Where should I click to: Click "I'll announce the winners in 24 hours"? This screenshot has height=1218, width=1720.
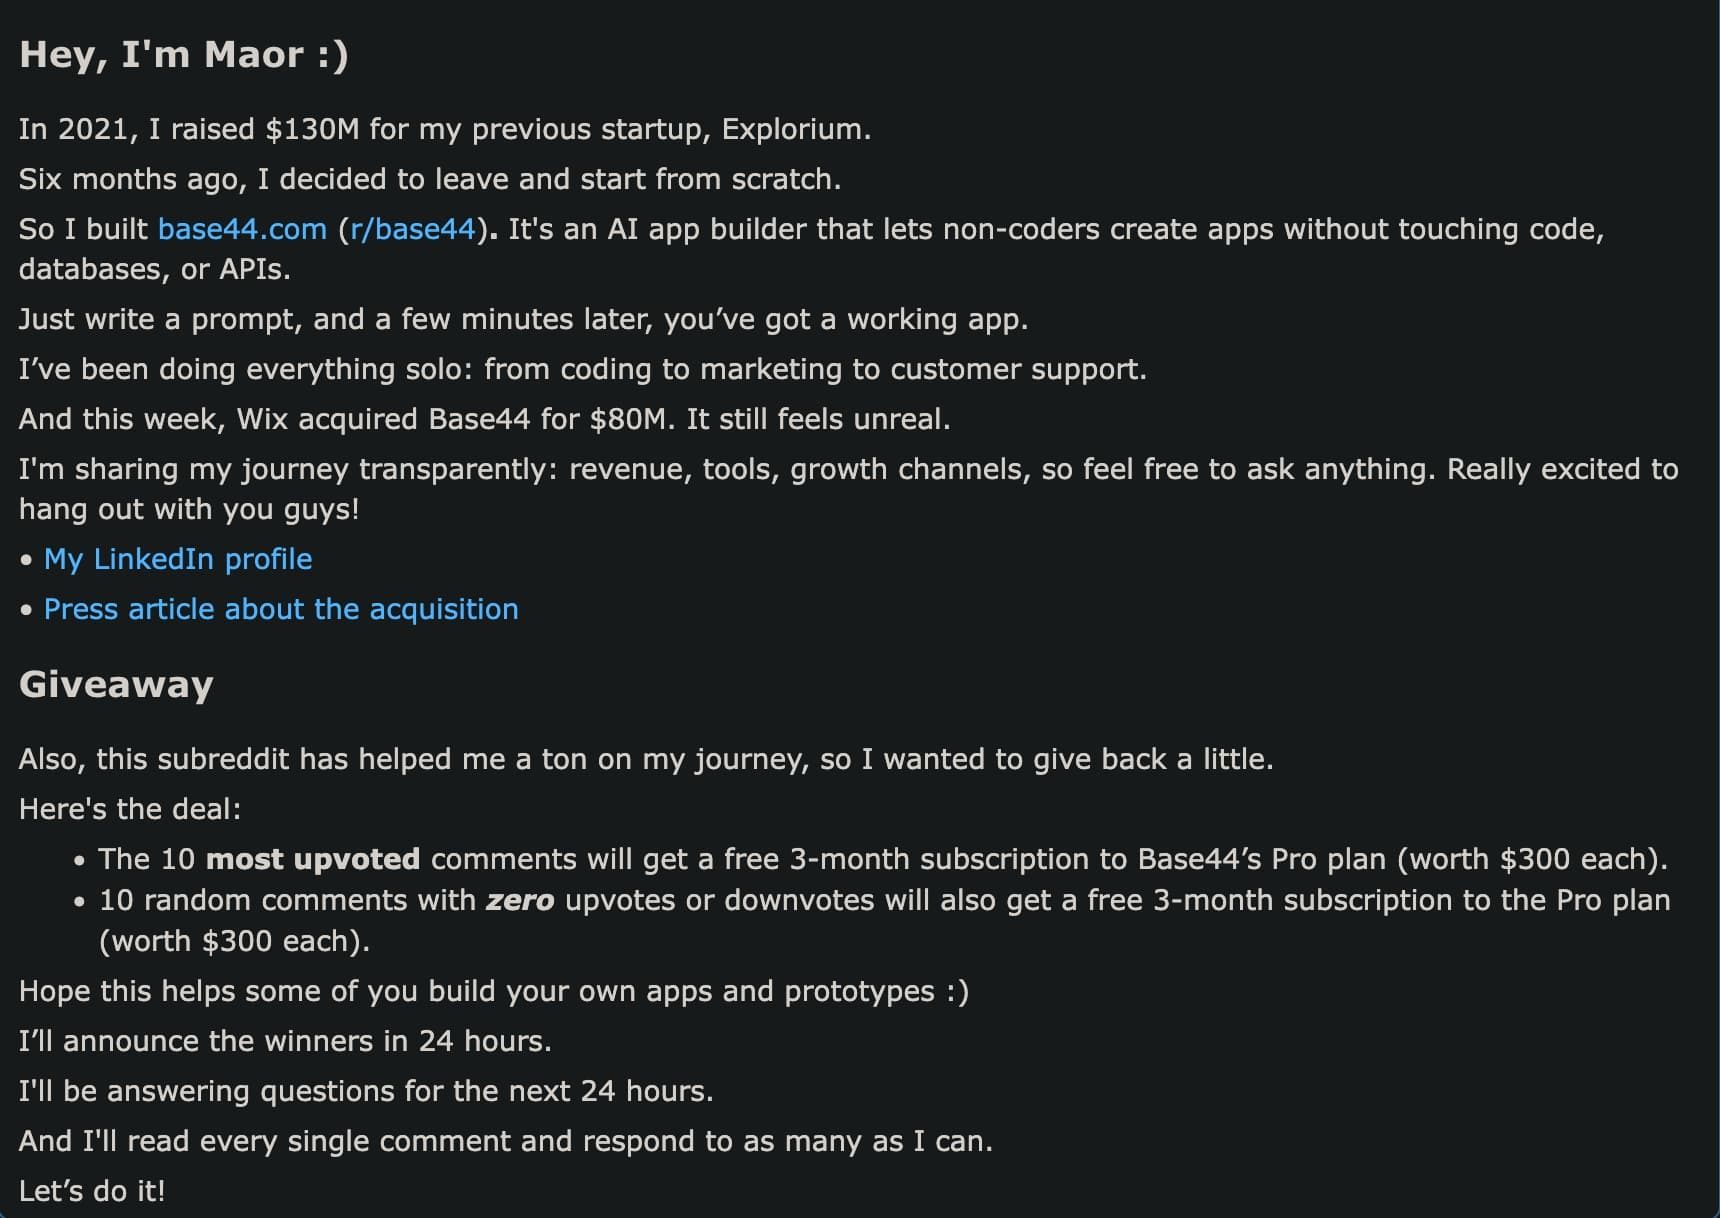(x=285, y=1041)
